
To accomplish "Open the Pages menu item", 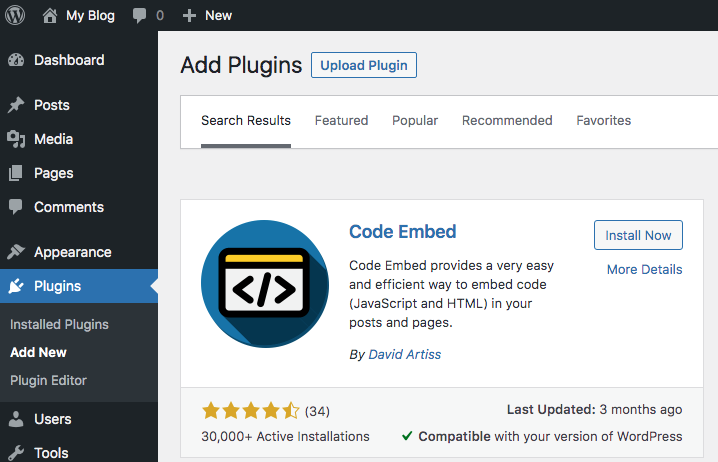I will 54,174.
